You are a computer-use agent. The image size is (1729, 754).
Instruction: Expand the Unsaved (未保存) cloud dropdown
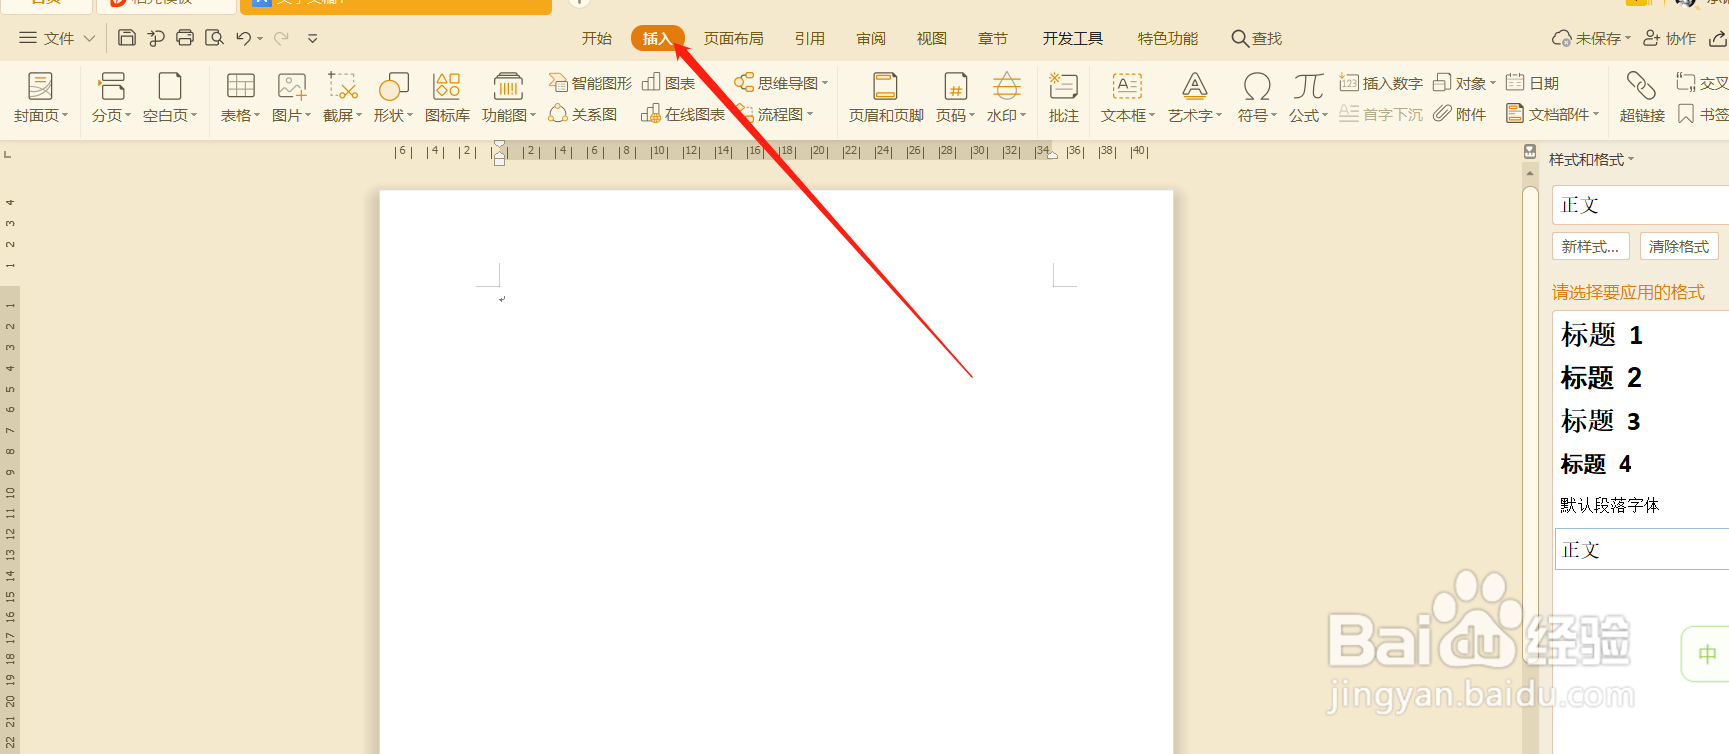[1628, 38]
